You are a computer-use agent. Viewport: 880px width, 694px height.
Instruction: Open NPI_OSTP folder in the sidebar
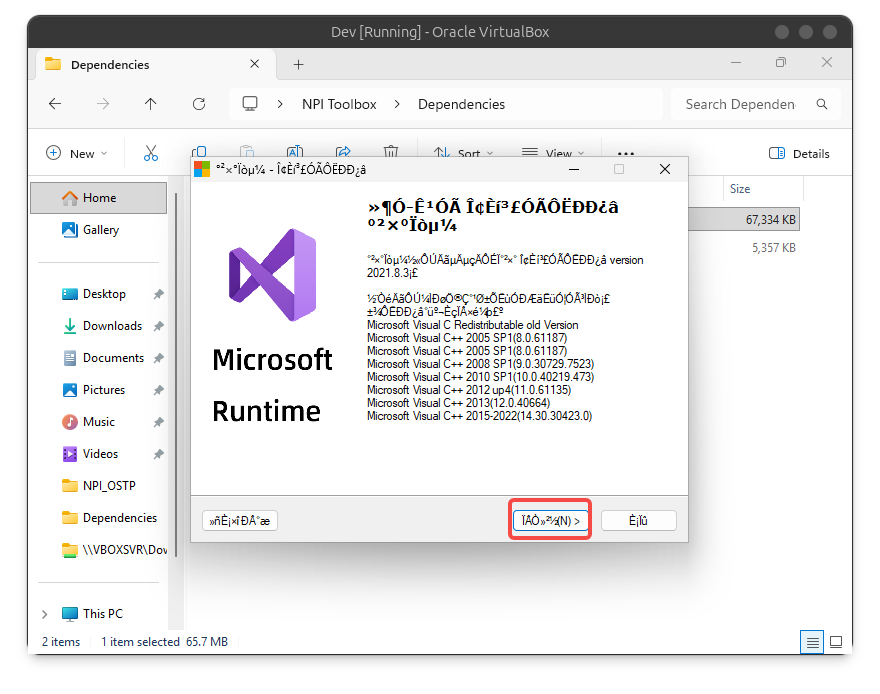pos(99,485)
